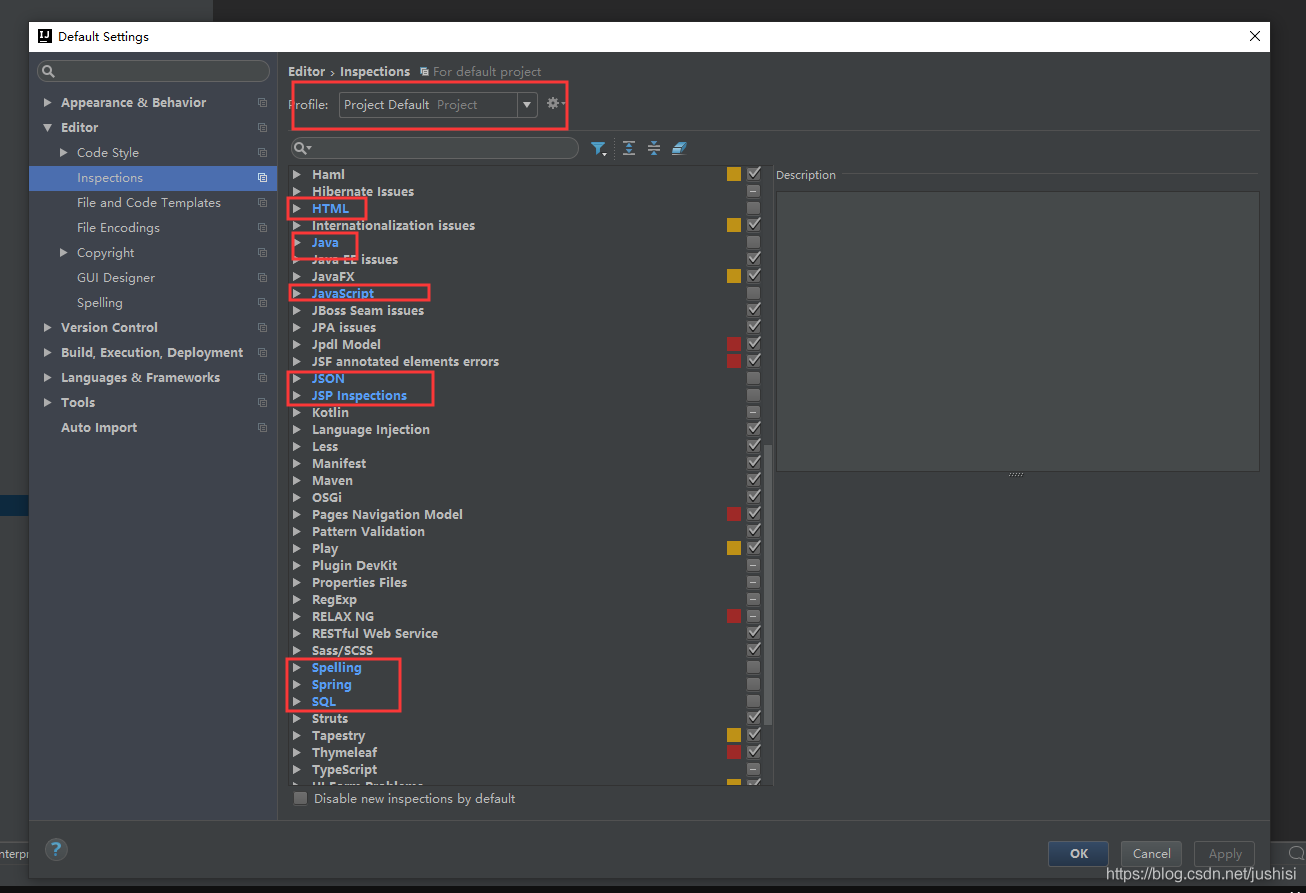The image size is (1306, 893).
Task: Click the Pages Navigation Model row label
Action: coord(387,514)
